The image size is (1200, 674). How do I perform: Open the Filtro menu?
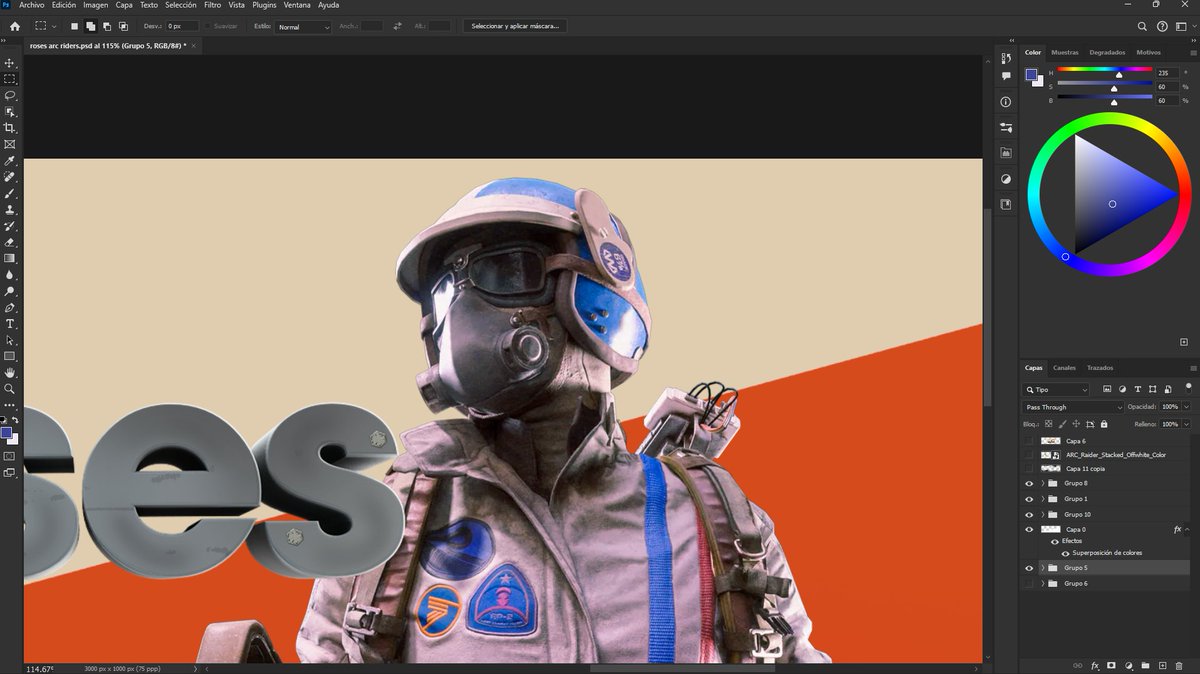[x=212, y=5]
